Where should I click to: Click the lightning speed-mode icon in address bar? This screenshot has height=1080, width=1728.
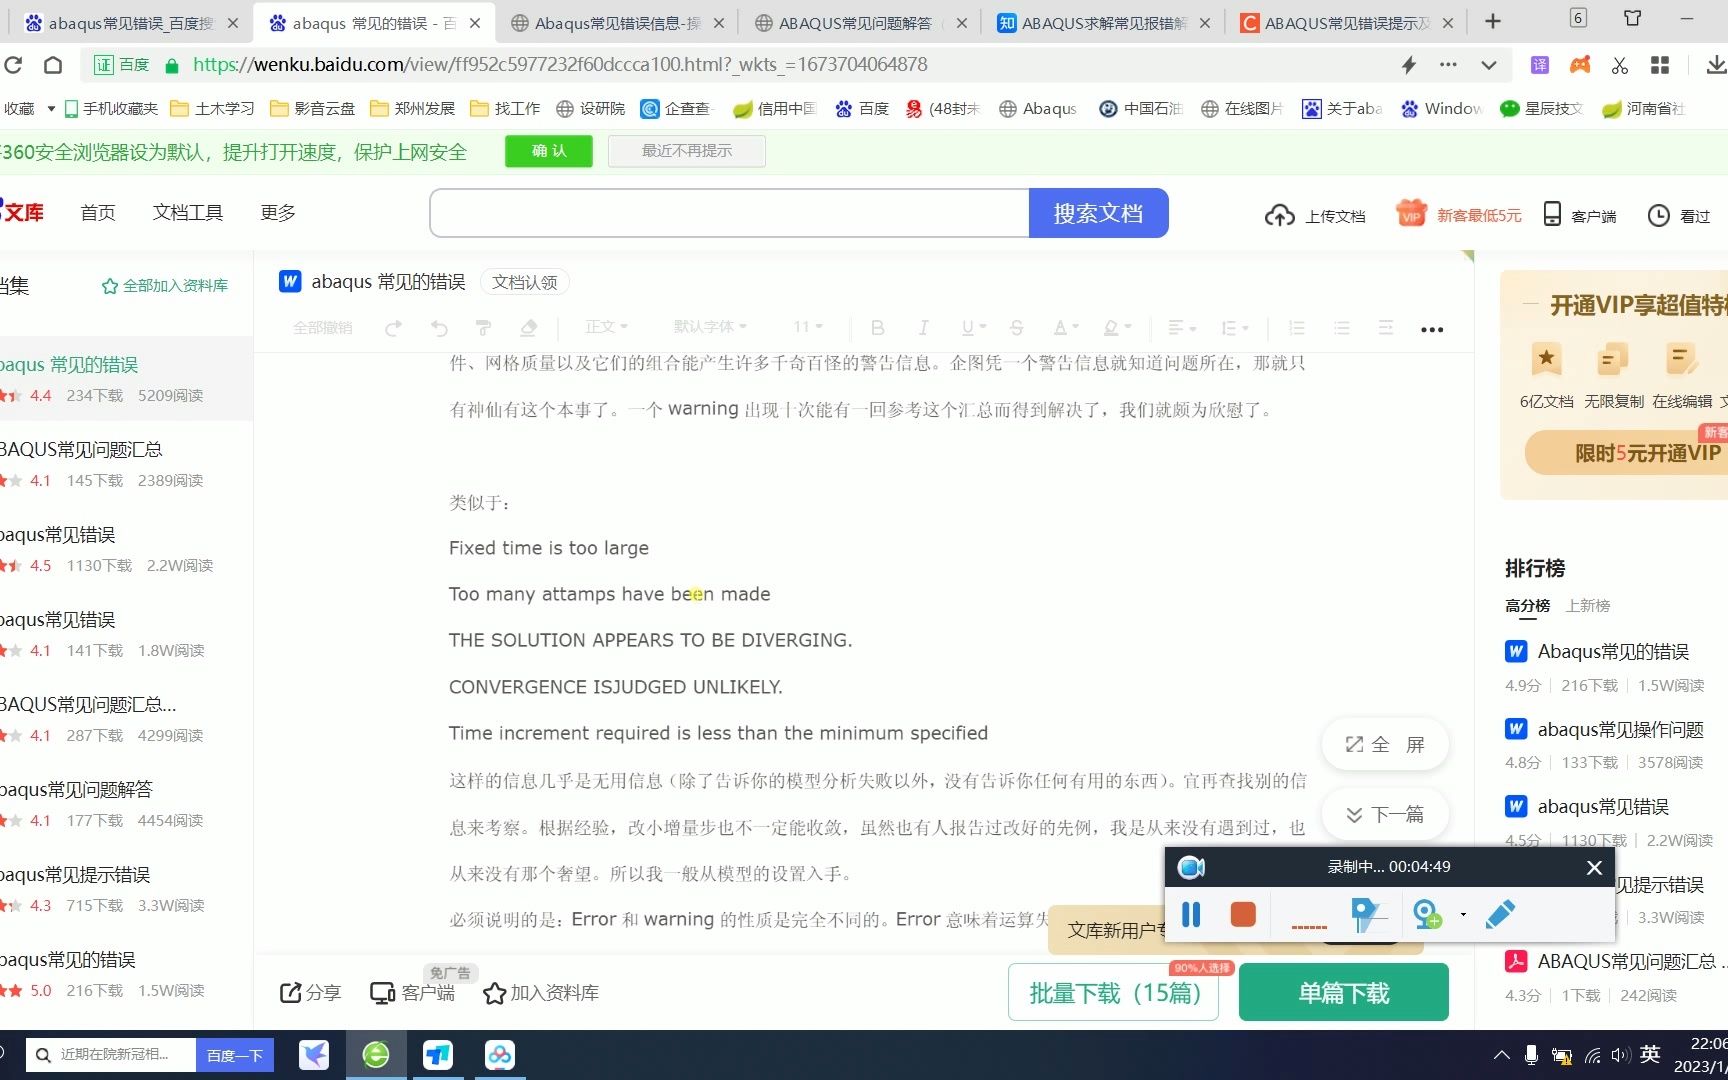[x=1409, y=65]
